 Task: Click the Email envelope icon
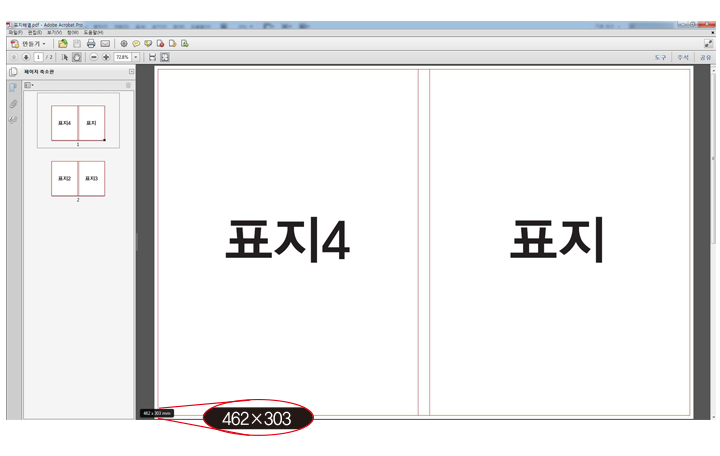click(x=105, y=44)
